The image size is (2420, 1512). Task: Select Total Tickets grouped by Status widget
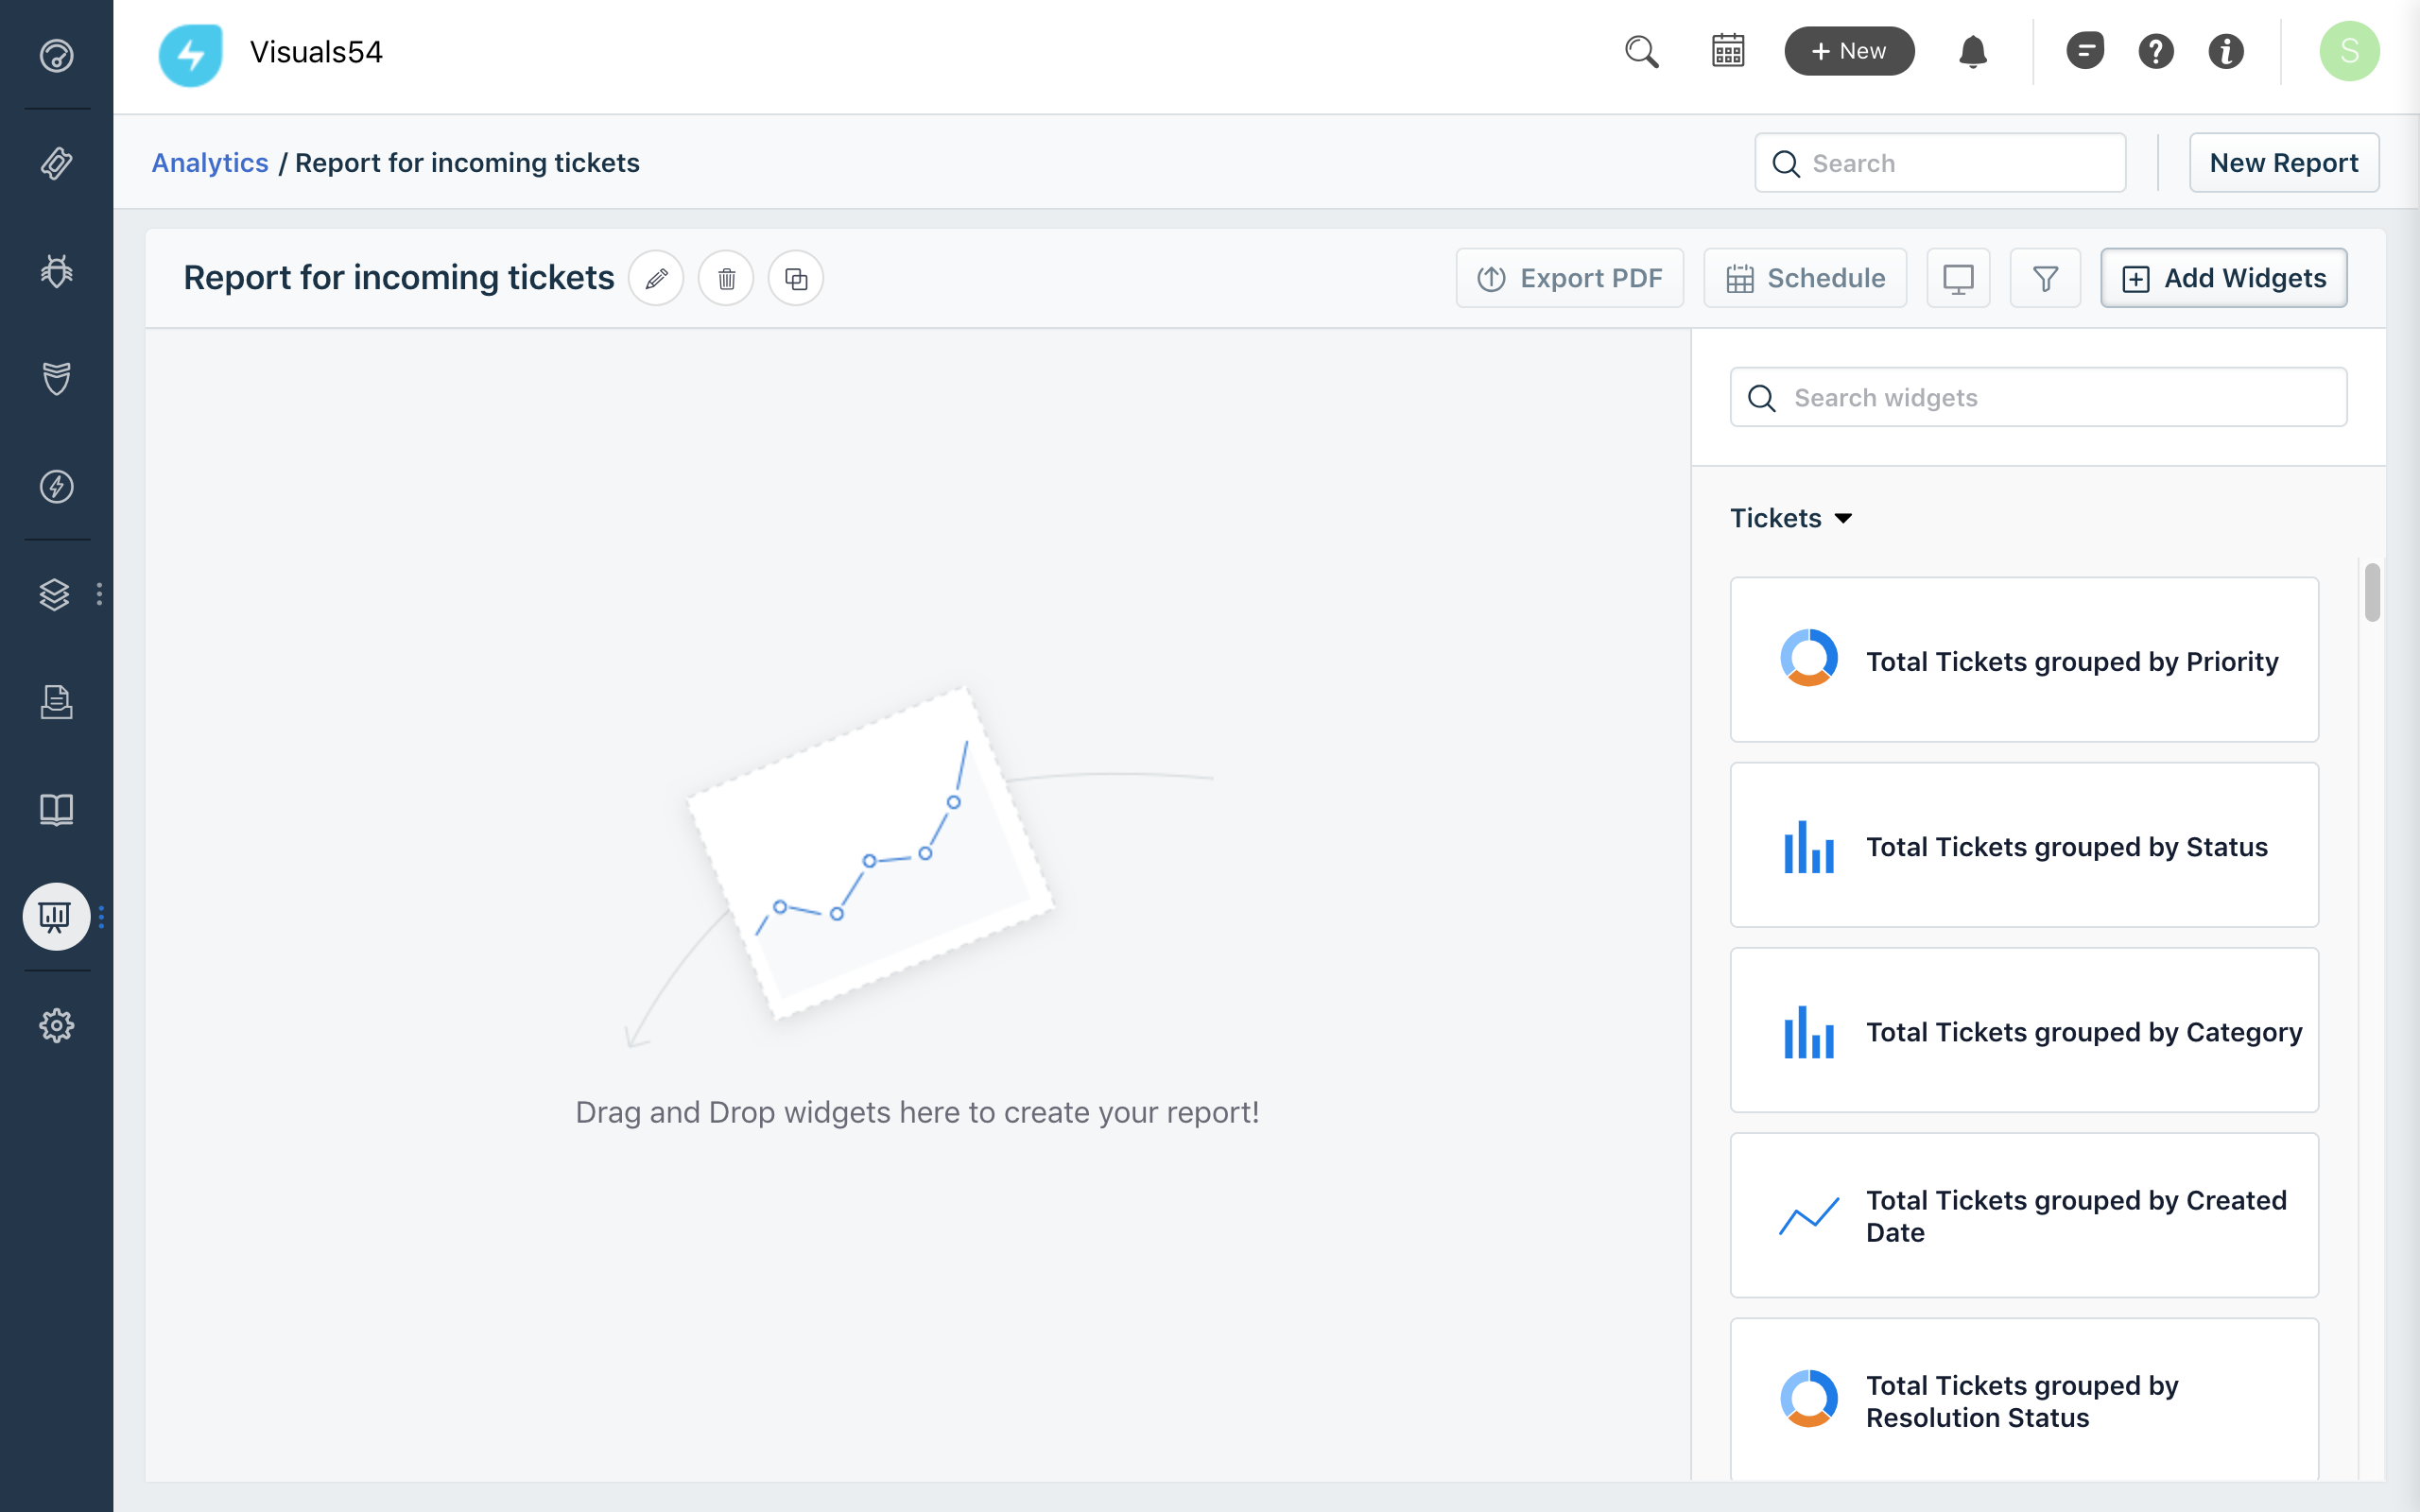point(2024,846)
